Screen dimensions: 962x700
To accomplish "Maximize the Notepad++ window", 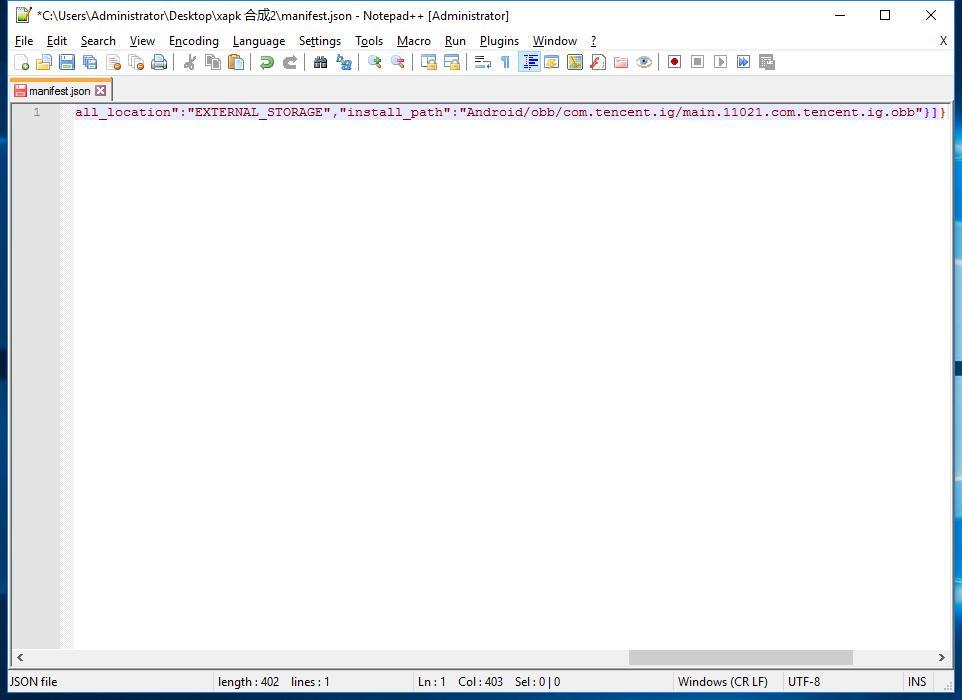I will coord(885,15).
